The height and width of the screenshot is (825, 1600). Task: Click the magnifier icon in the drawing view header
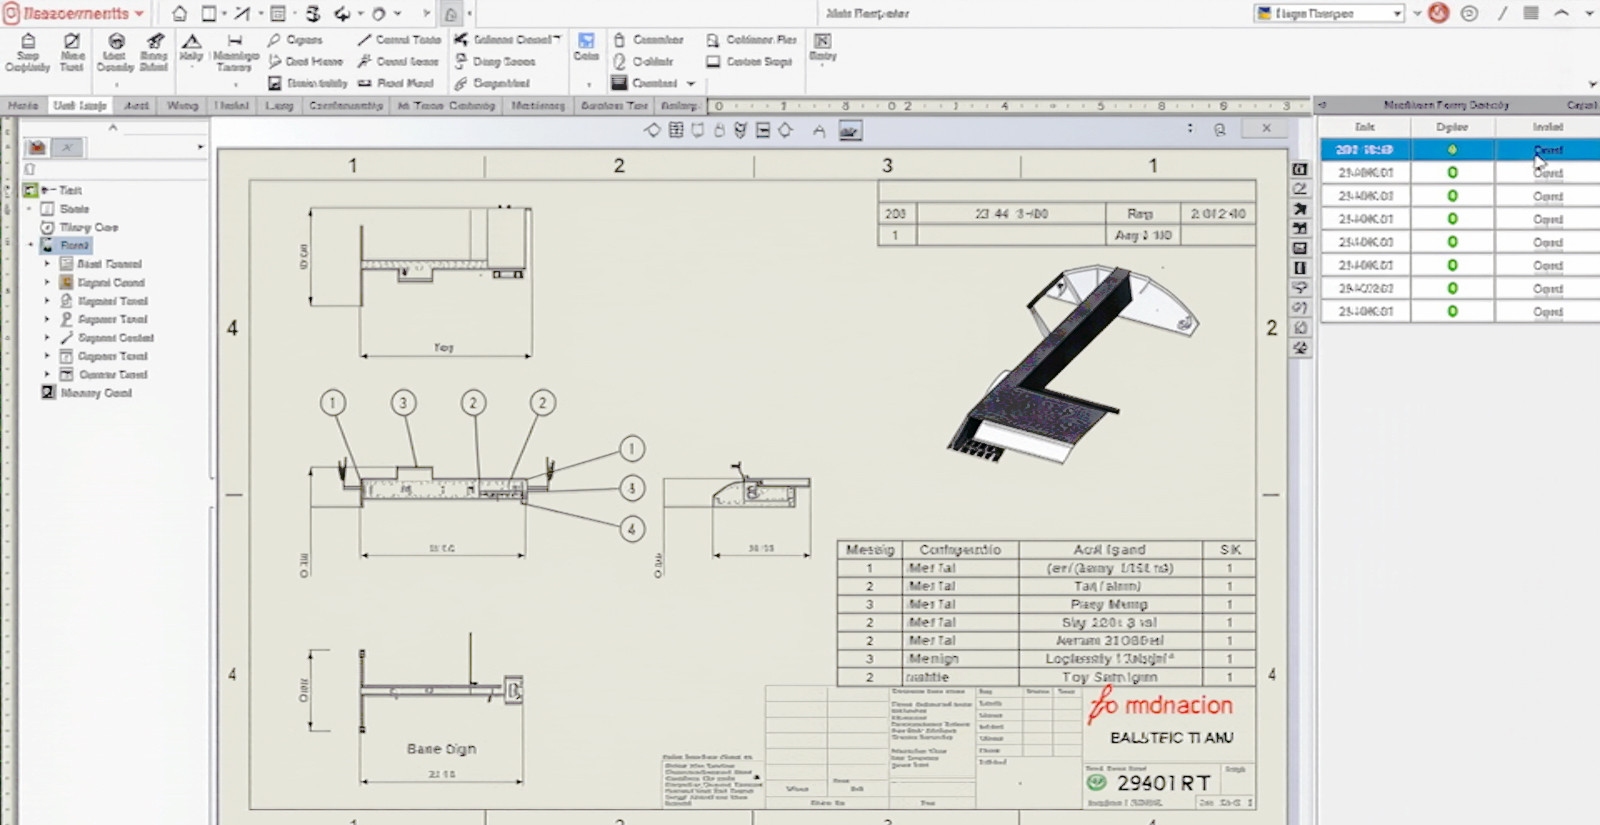(1219, 129)
